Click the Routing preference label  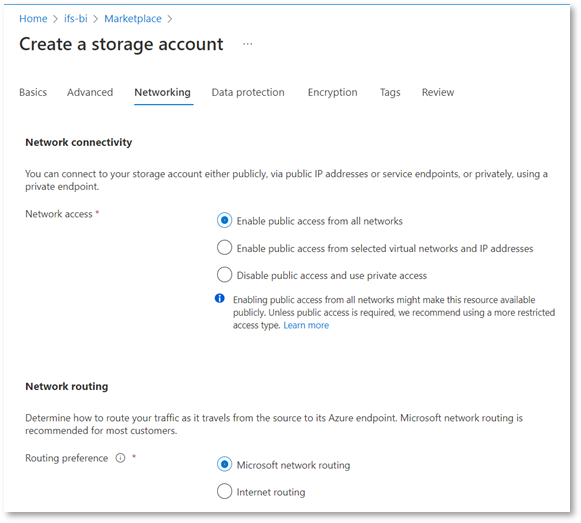point(66,458)
